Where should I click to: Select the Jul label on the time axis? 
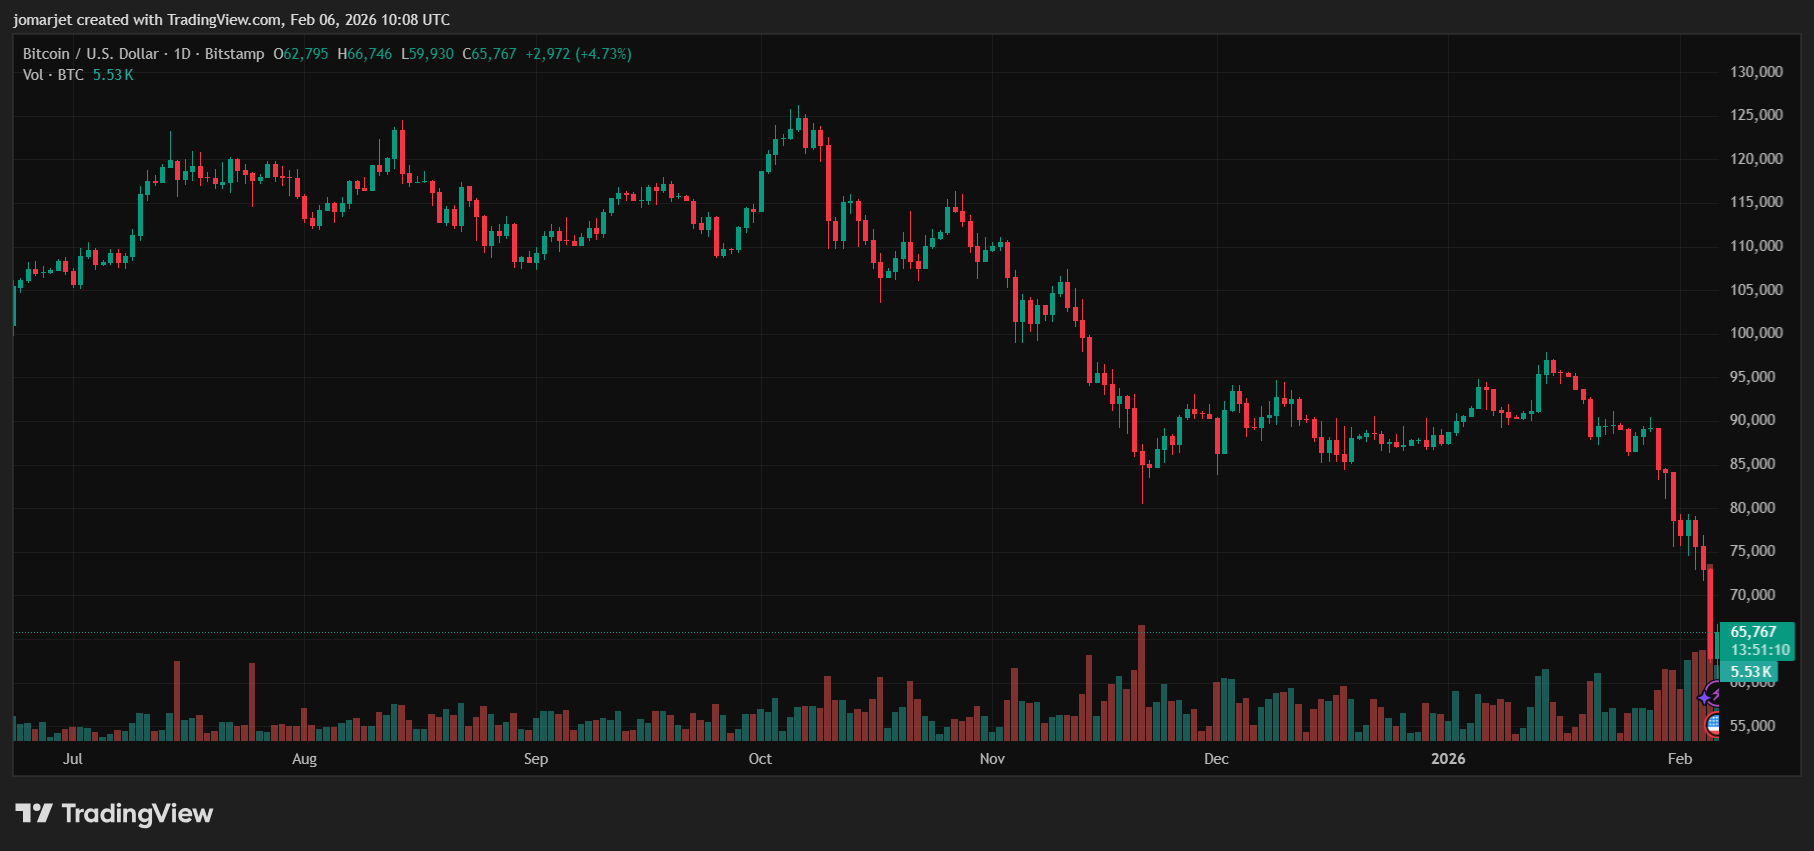point(72,759)
